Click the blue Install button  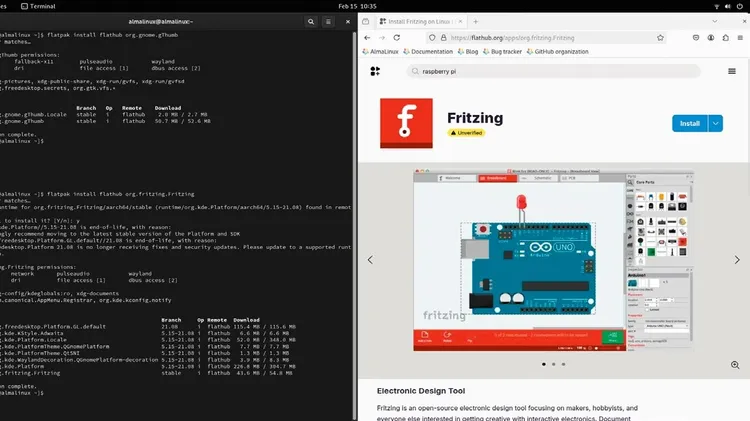point(690,123)
